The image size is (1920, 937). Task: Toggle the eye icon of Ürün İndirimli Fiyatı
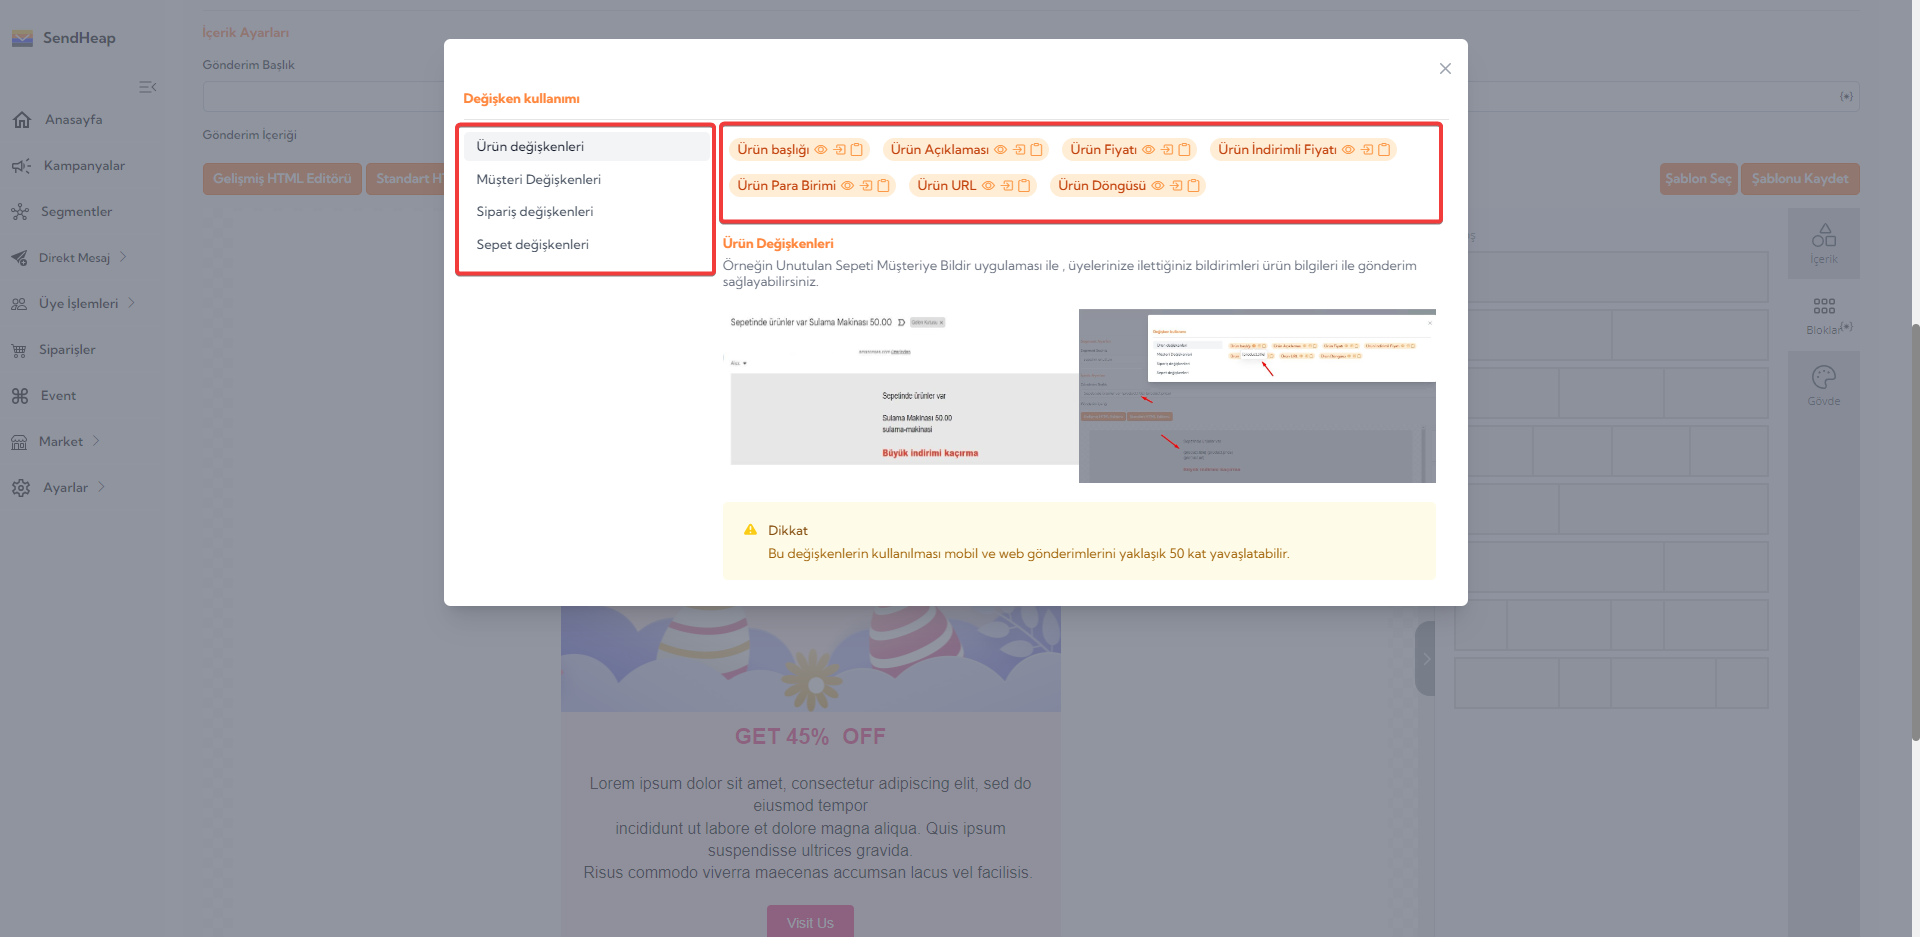[1348, 150]
